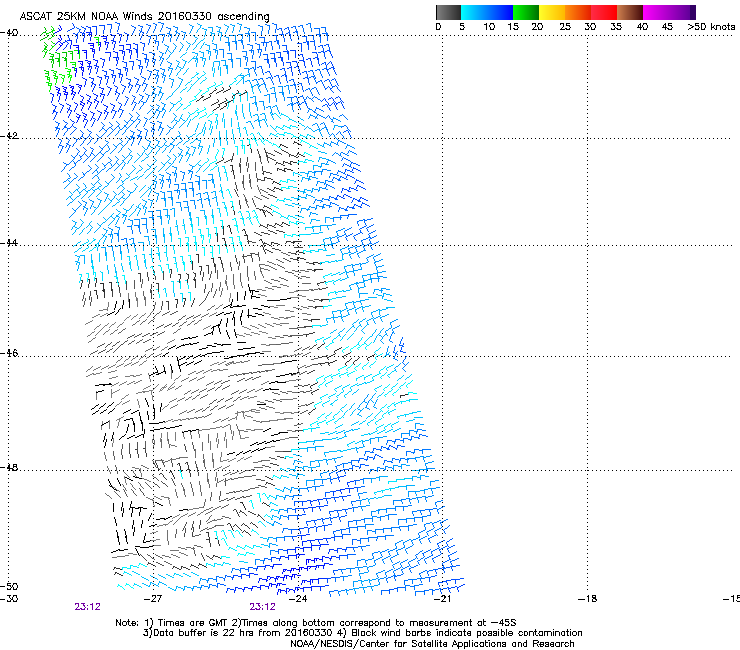Screen dimensions: 740x650
Task: Click the -40 latitude axis label
Action: pos(9,33)
